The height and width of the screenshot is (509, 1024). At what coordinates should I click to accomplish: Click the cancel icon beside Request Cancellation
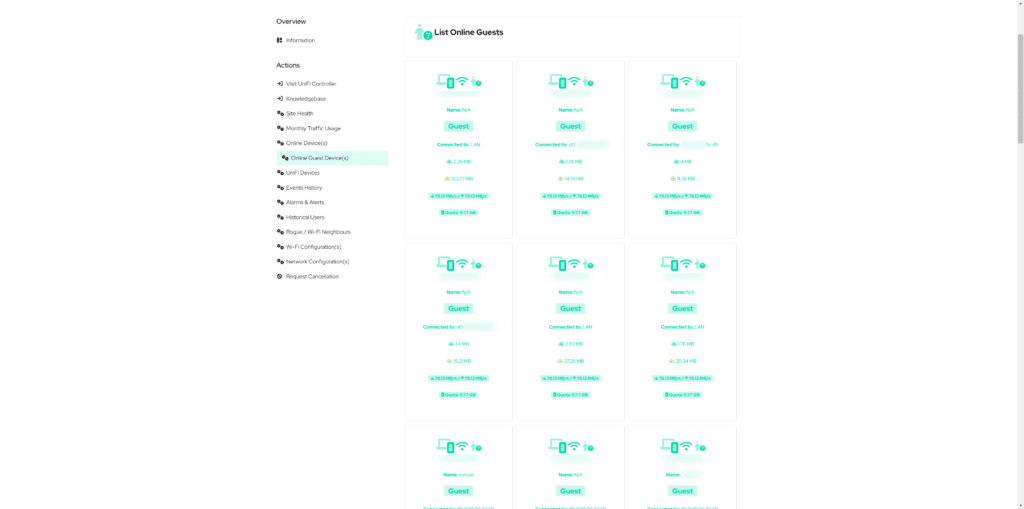pyautogui.click(x=280, y=276)
